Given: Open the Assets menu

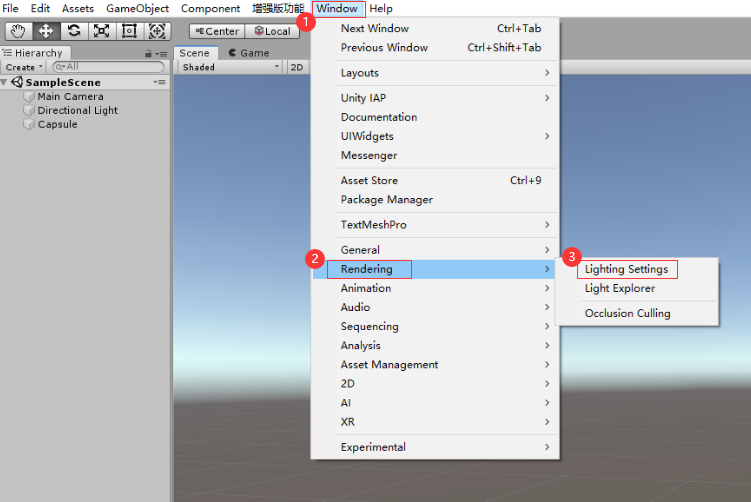Looking at the screenshot, I should (x=78, y=9).
